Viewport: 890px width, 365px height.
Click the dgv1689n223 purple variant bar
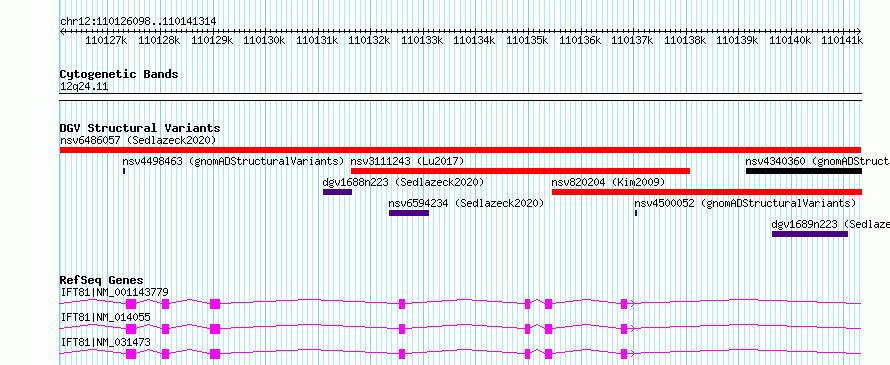tap(810, 234)
